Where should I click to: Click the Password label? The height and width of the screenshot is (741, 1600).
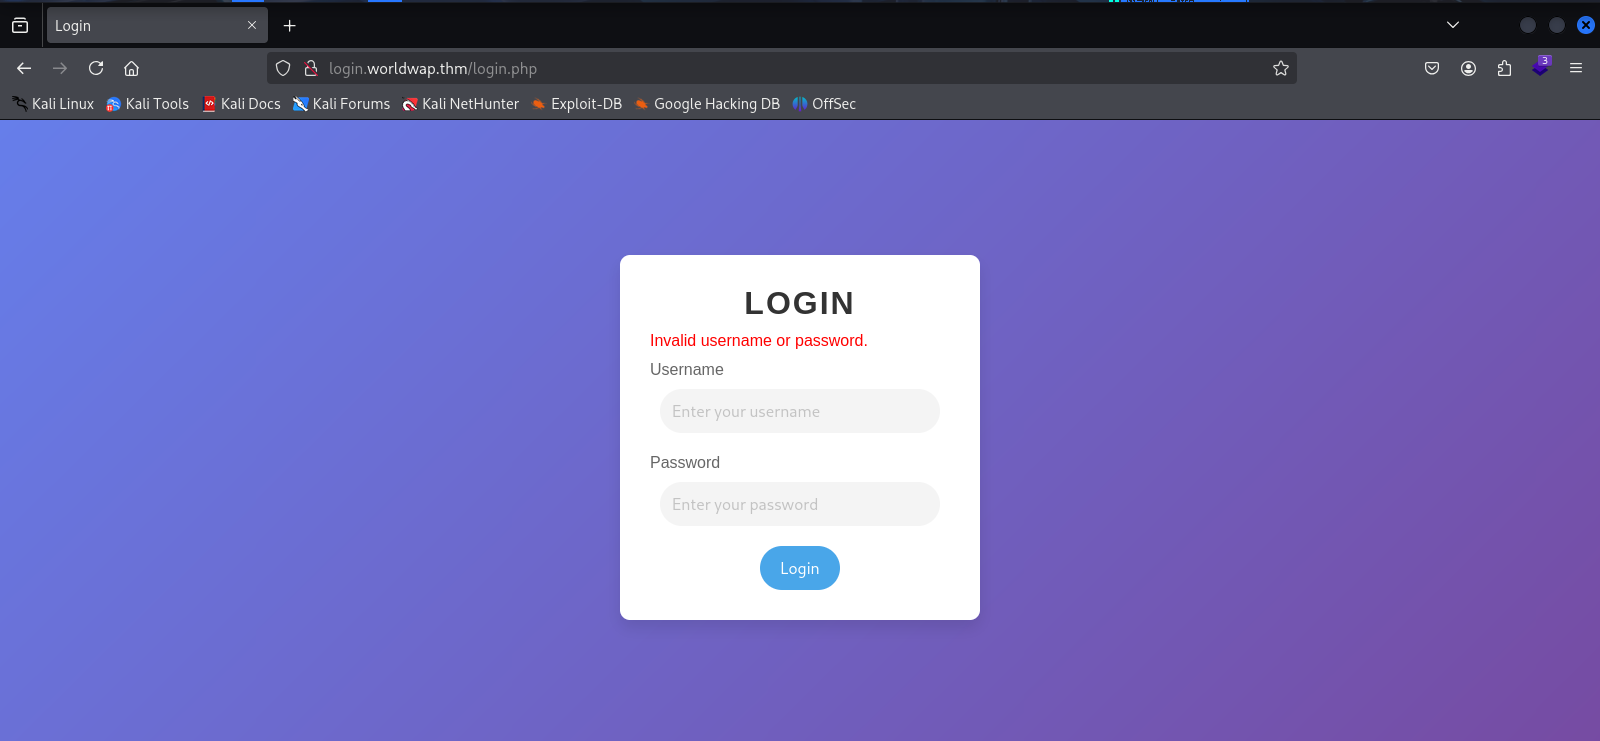coord(685,462)
